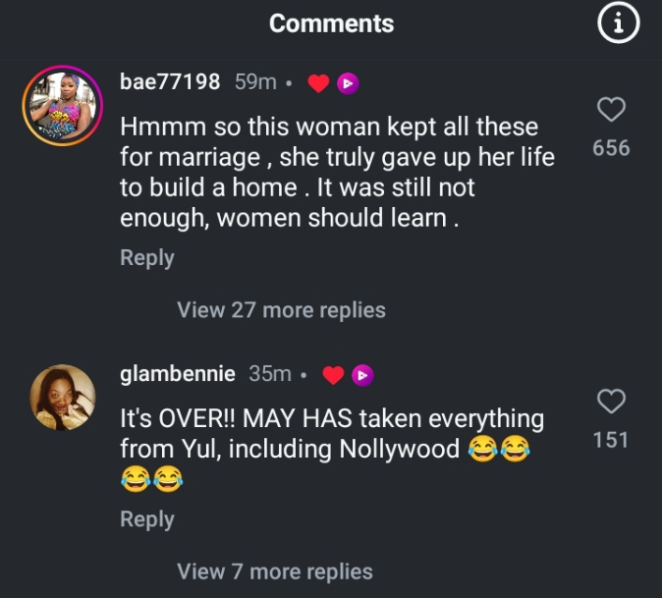Screen dimensions: 662x598
Task: Open bae77198 username profile link
Action: click(x=170, y=82)
